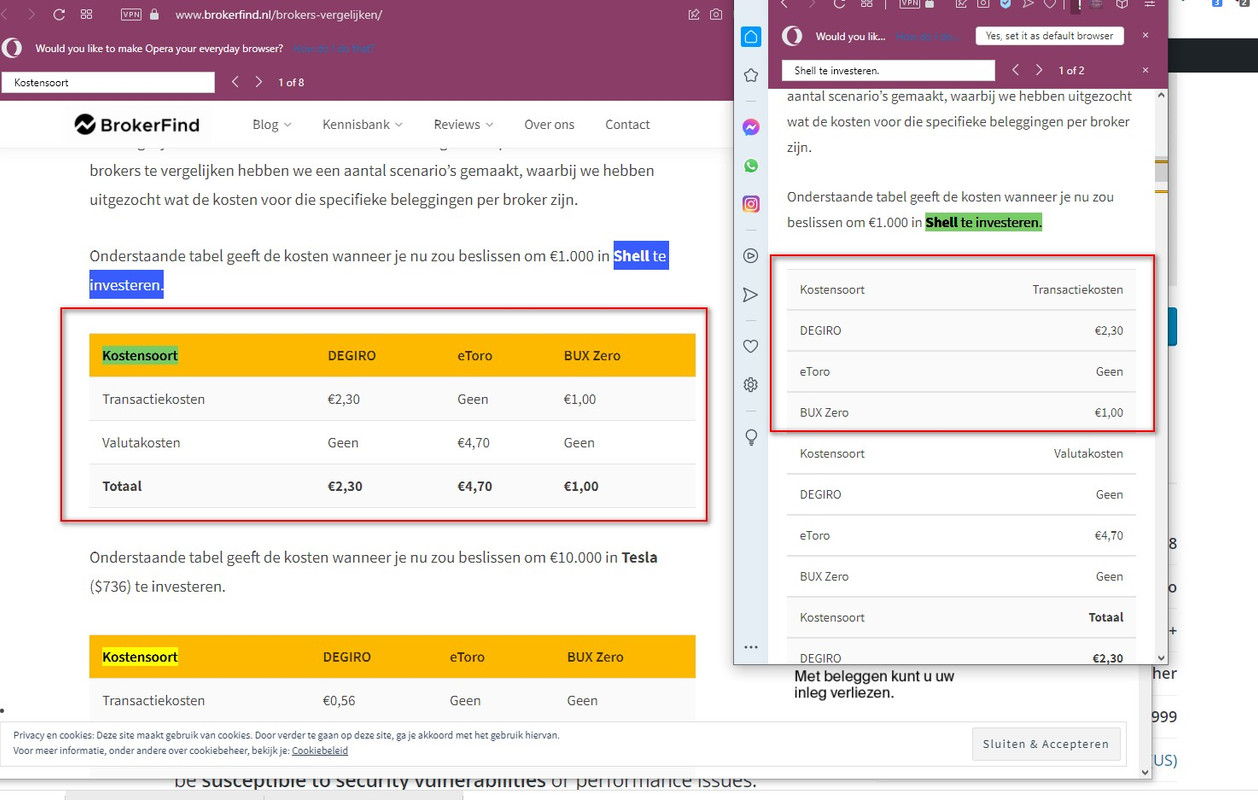Open the Player icon in Opera sidebar
Viewport: 1258px width, 800px height.
[x=751, y=256]
